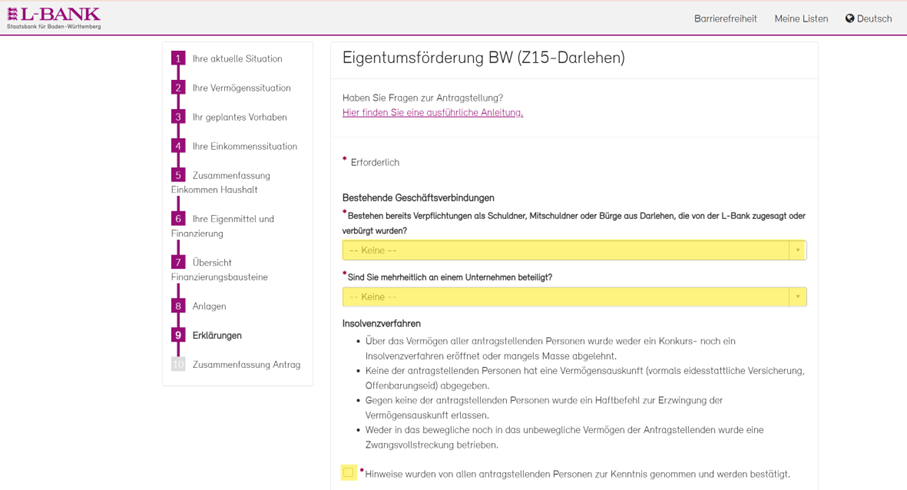The image size is (907, 490).
Task: Click the L-BANK logo
Action: coord(54,18)
